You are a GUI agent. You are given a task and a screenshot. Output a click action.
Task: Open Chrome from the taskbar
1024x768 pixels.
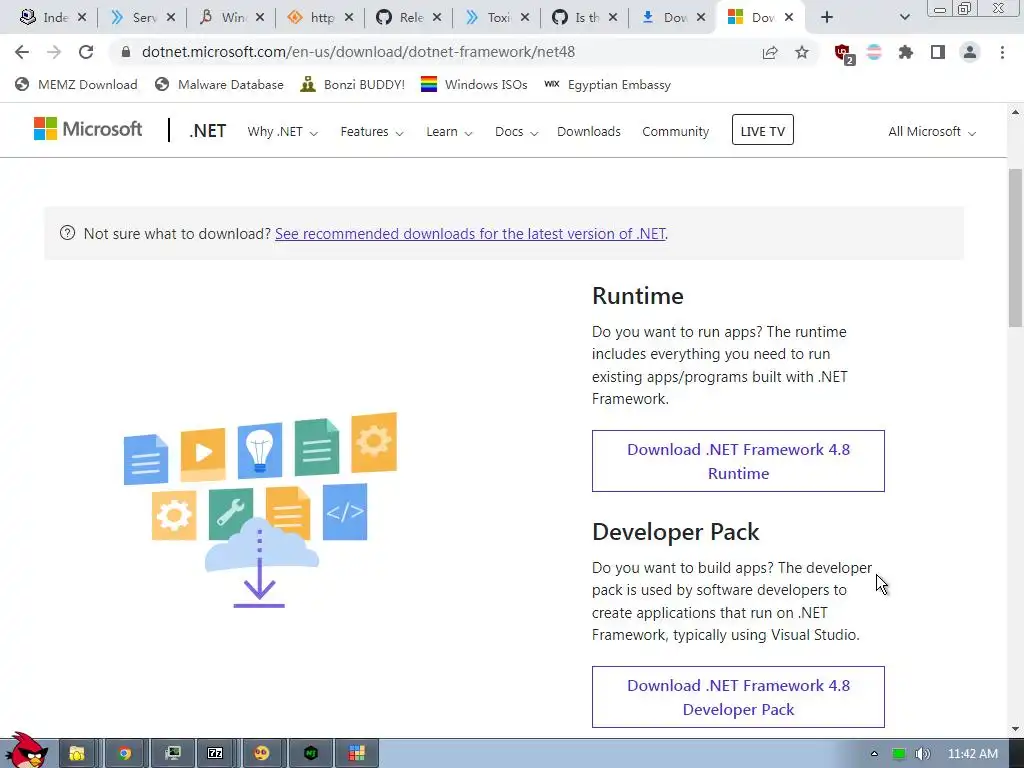pyautogui.click(x=124, y=754)
